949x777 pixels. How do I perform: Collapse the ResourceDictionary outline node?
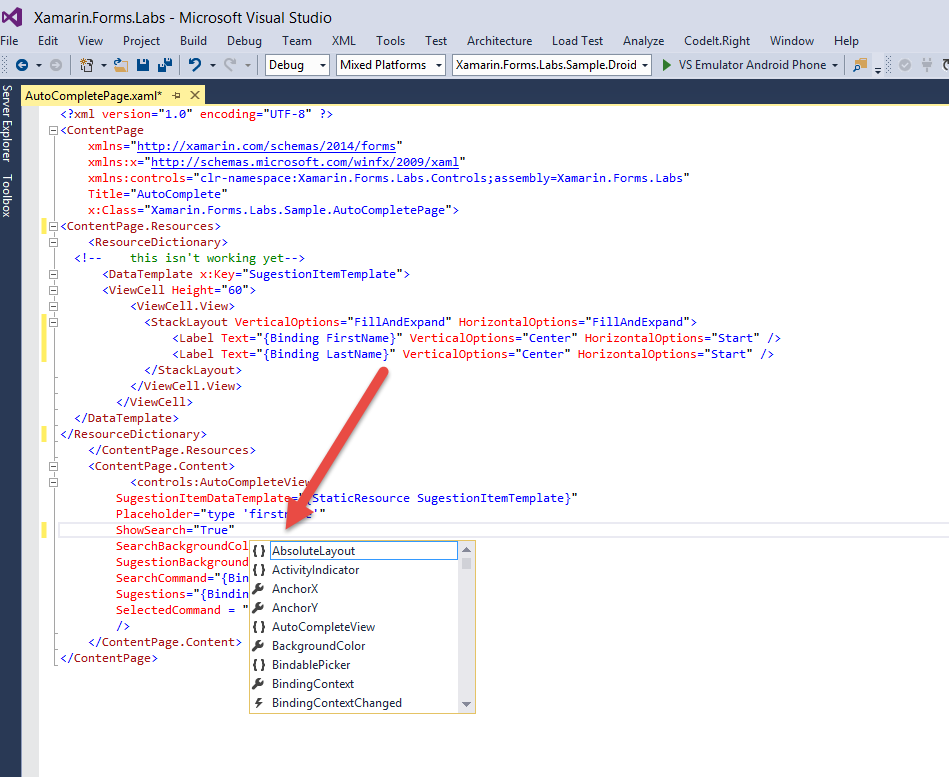53,242
